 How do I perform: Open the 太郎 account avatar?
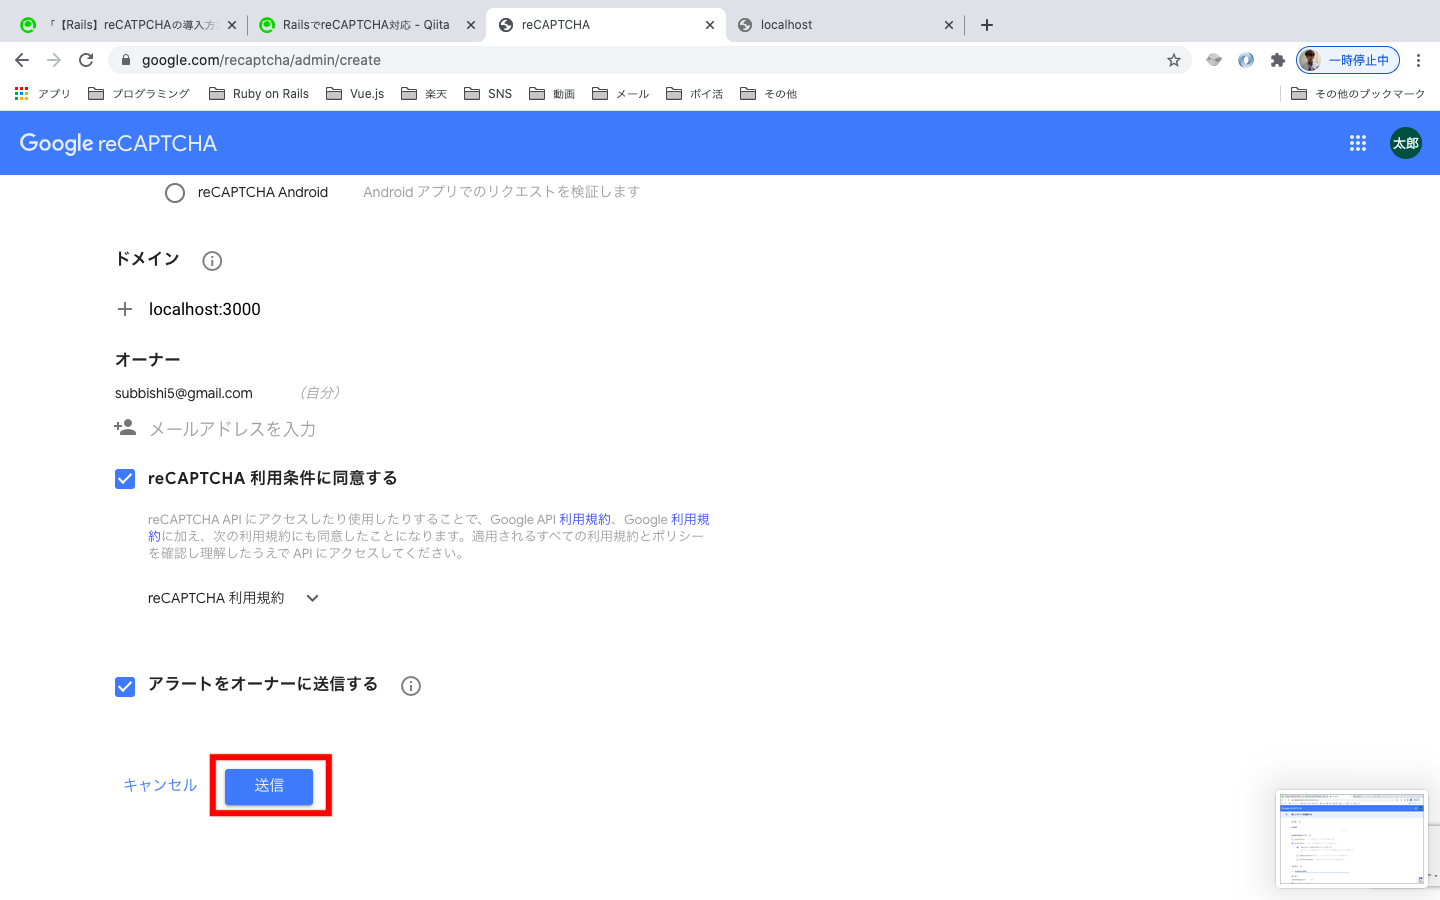pyautogui.click(x=1406, y=143)
